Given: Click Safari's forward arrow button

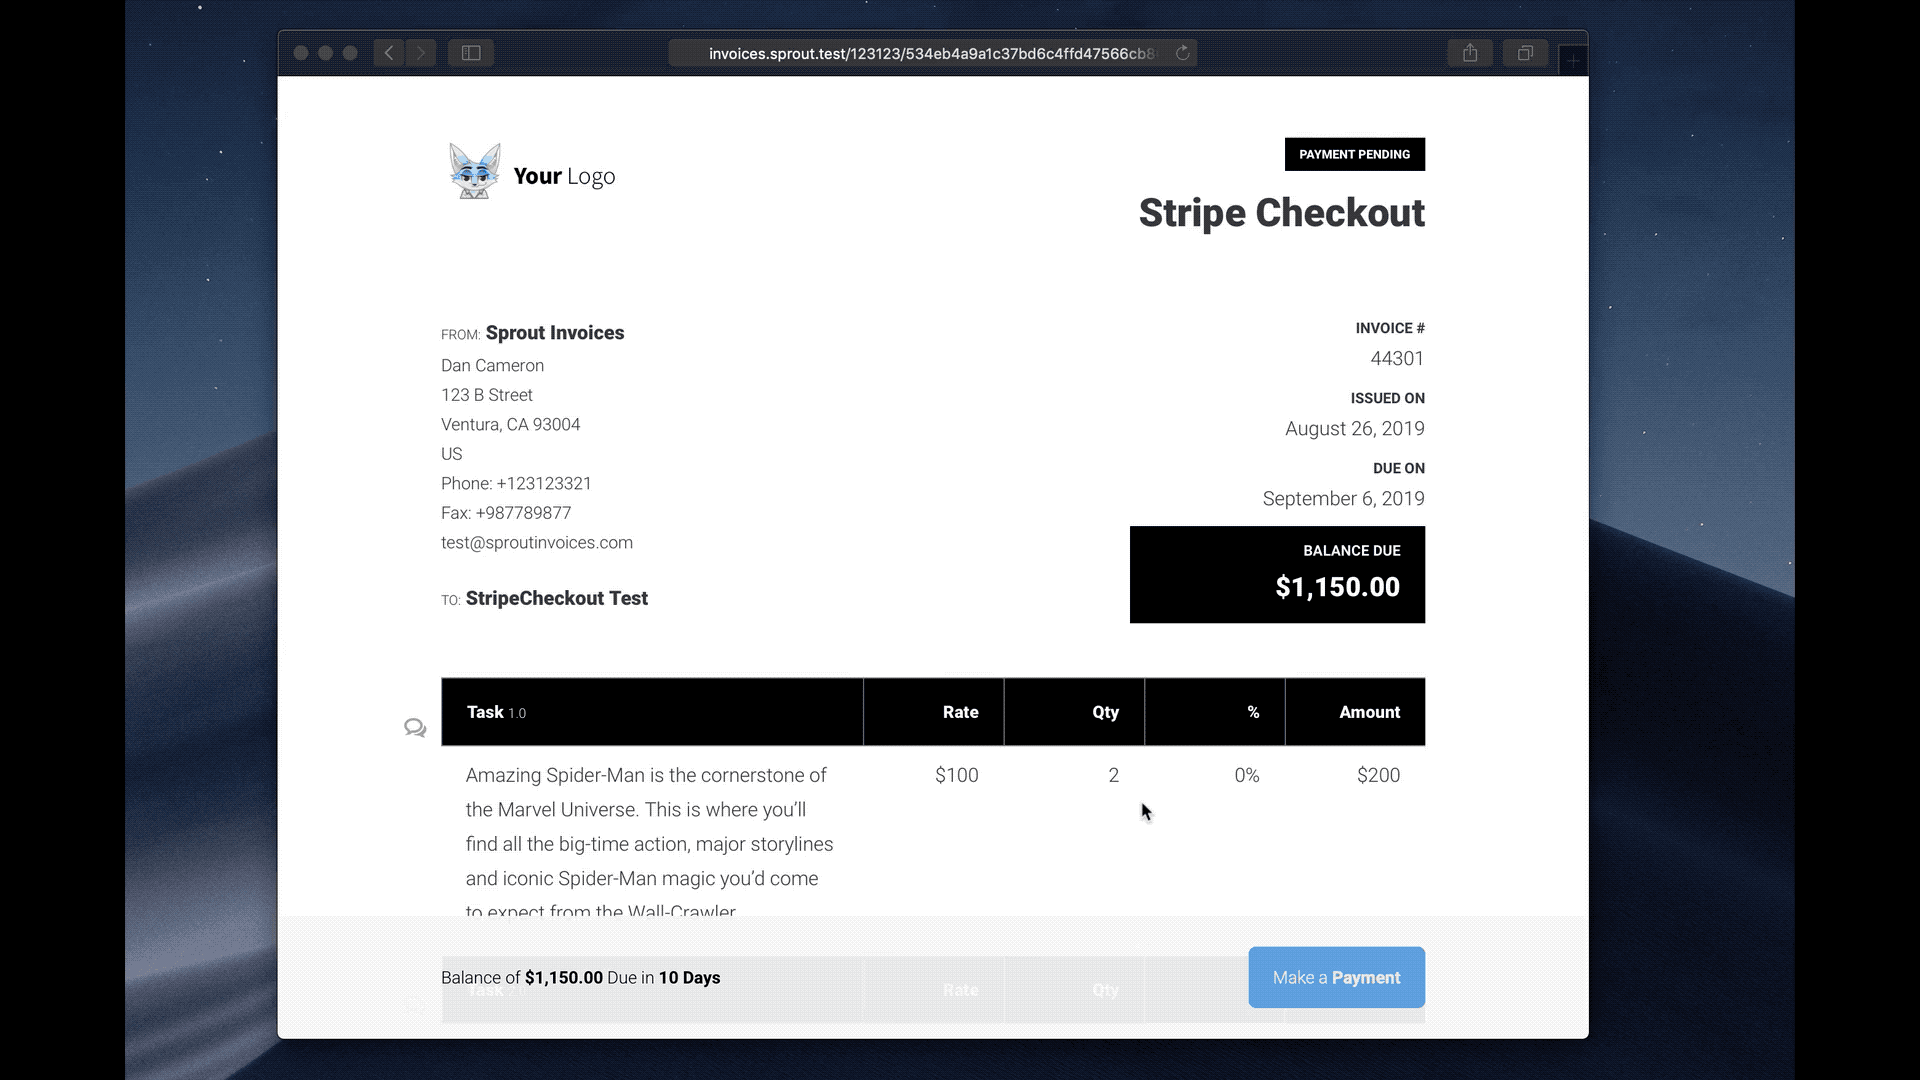Looking at the screenshot, I should (421, 53).
